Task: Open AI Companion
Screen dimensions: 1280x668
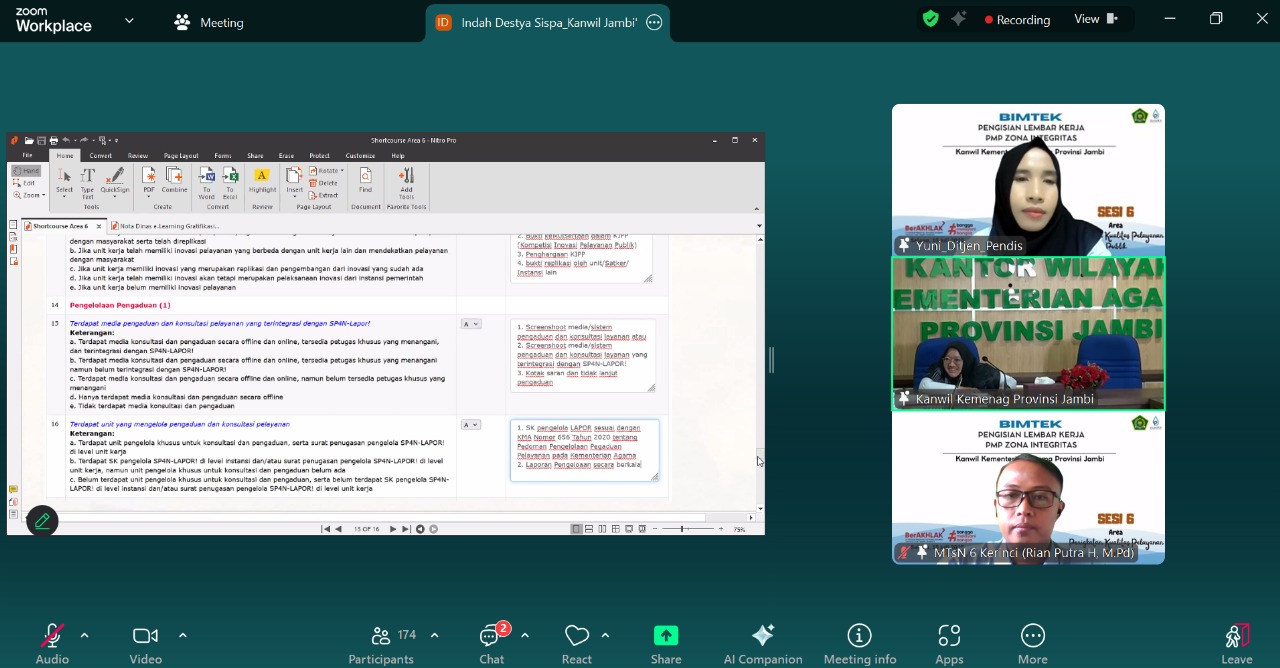Action: coord(763,643)
